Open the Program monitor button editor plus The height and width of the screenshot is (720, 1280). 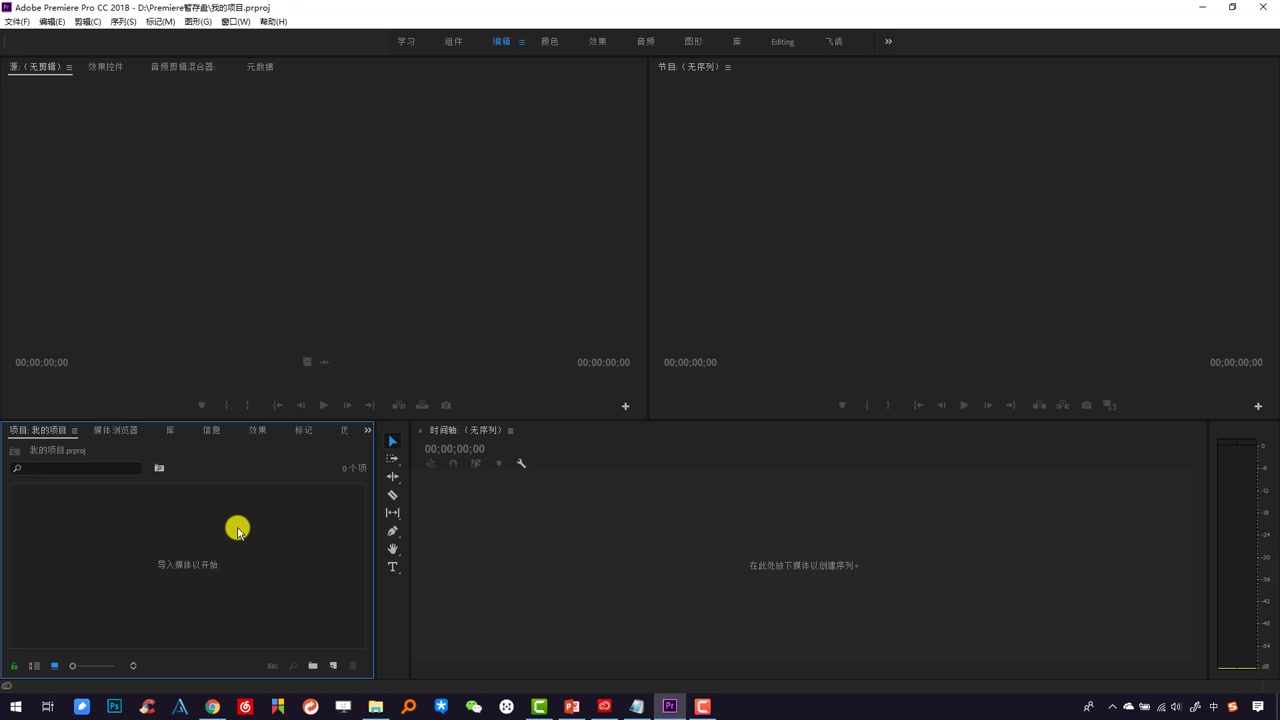1258,406
